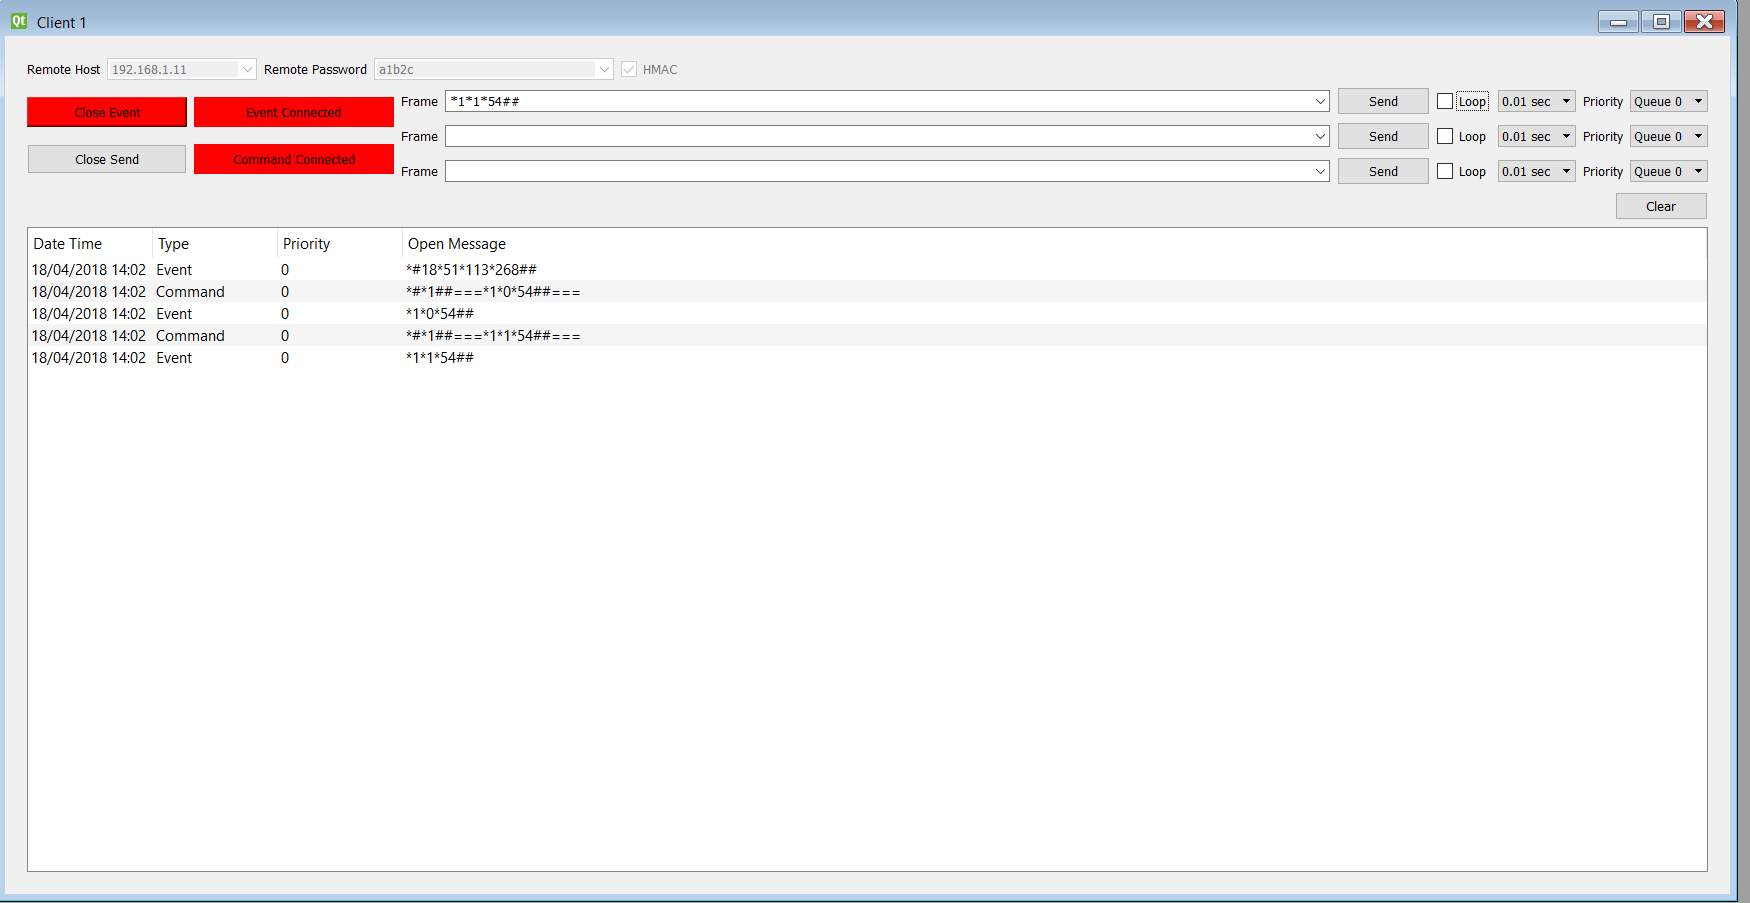Expand third Frame history dropdown arrow
The height and width of the screenshot is (903, 1750).
click(x=1320, y=171)
